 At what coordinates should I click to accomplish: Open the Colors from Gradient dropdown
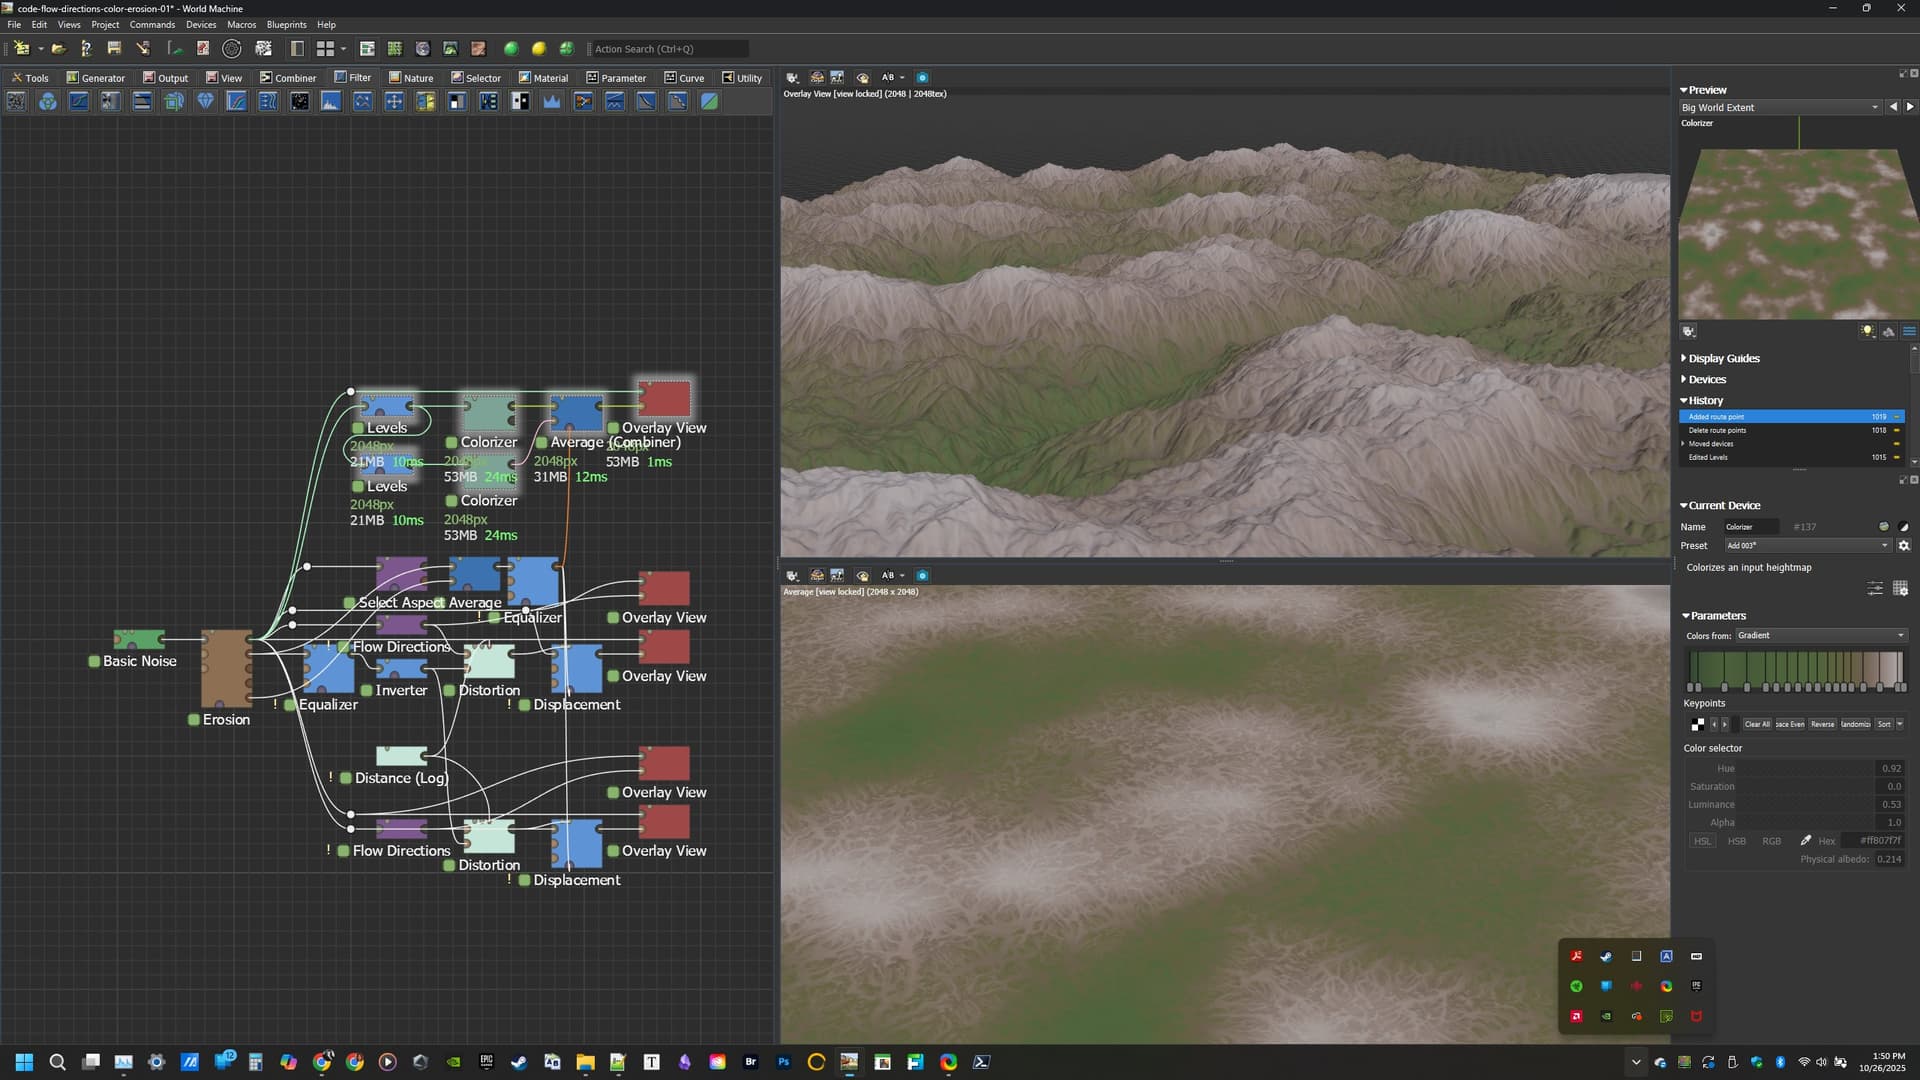[x=1820, y=635]
